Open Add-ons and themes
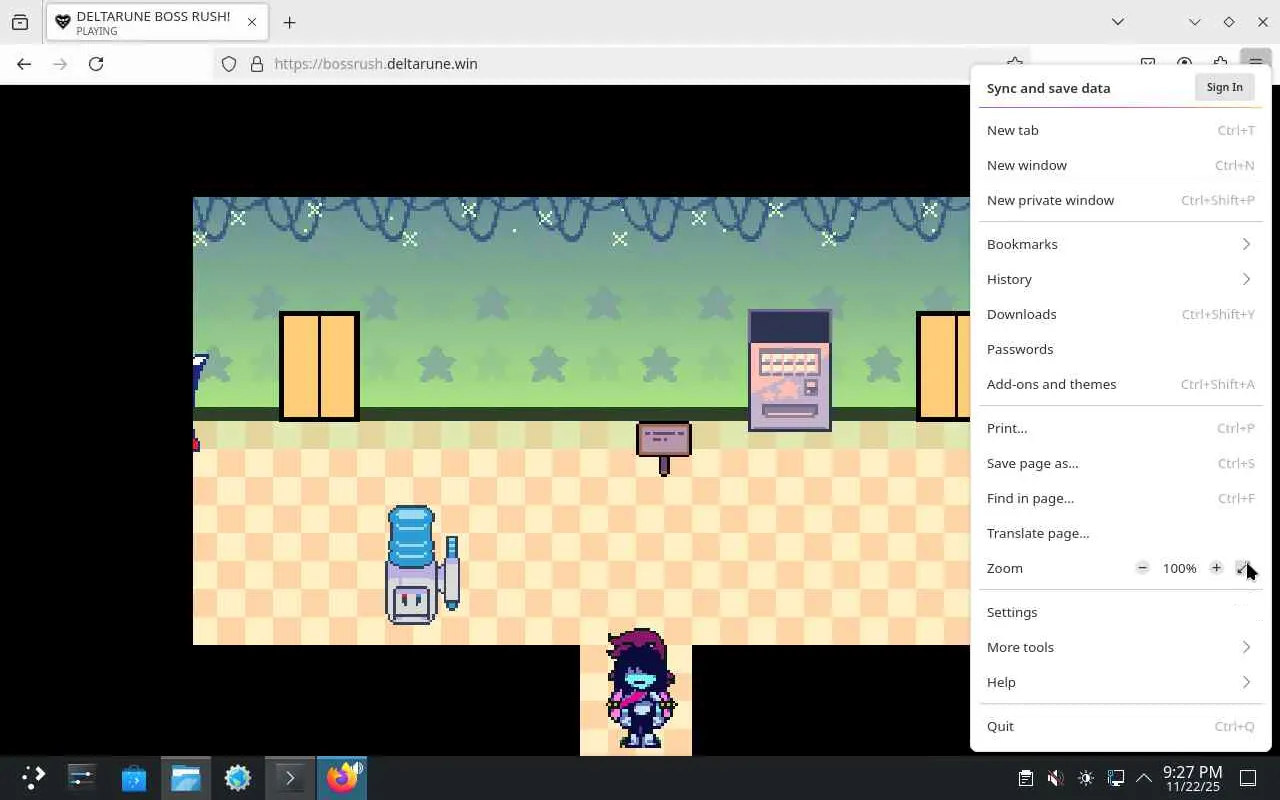Viewport: 1280px width, 800px height. (1120, 384)
